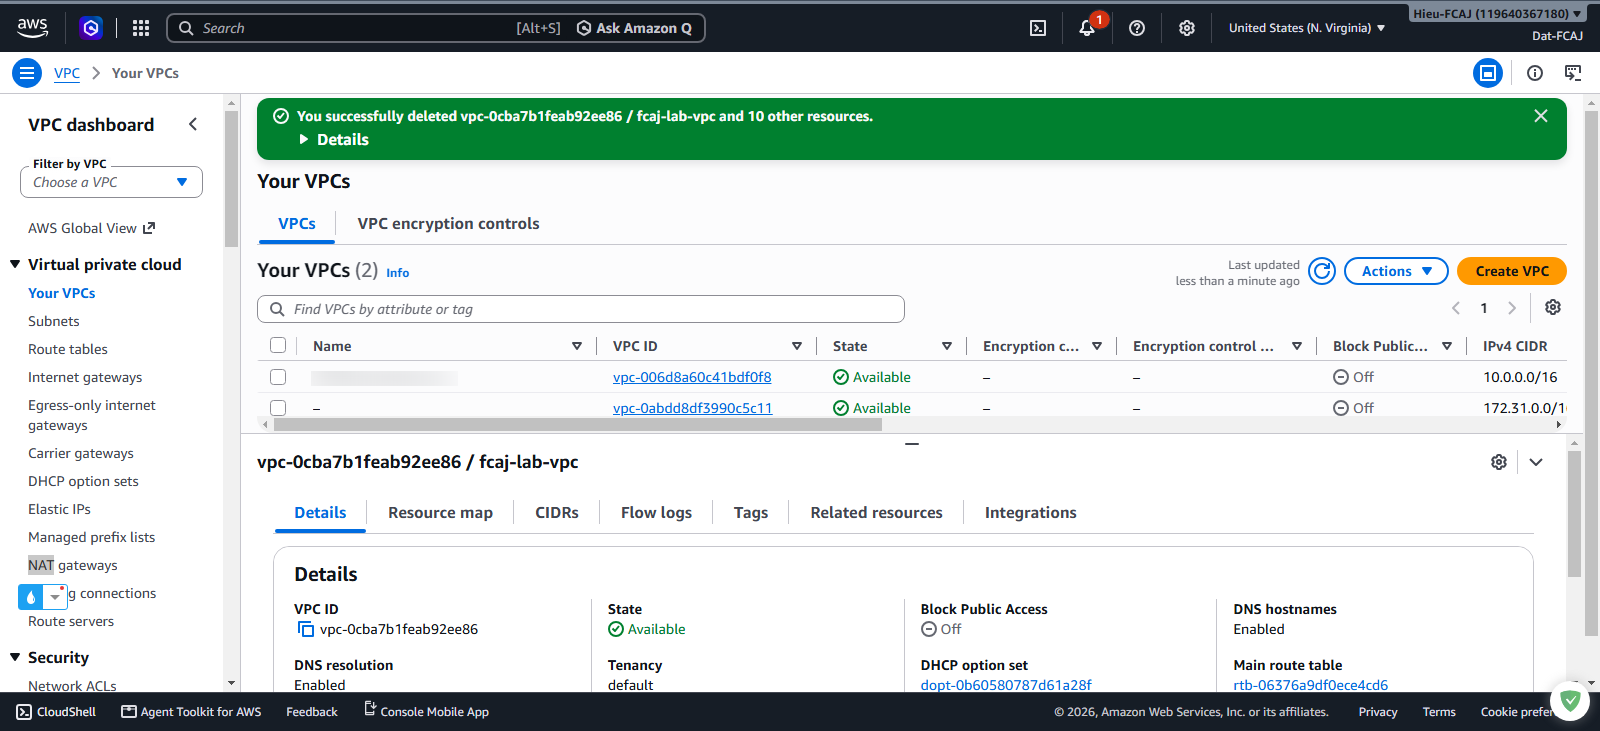Image resolution: width=1600 pixels, height=731 pixels.
Task: Launch CloudShell from the top bar icon
Action: click(1038, 28)
